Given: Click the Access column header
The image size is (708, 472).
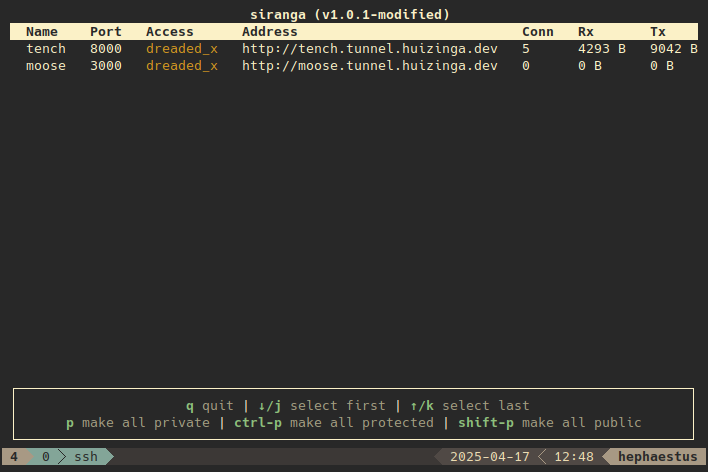Looking at the screenshot, I should [x=170, y=32].
